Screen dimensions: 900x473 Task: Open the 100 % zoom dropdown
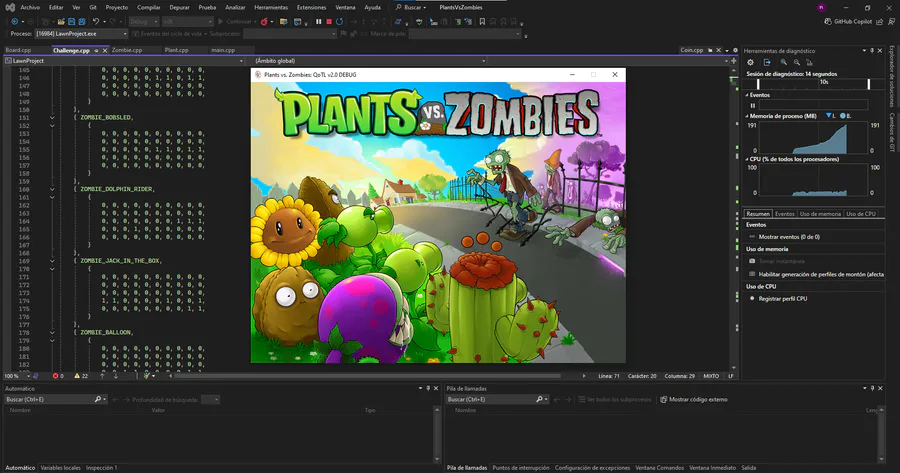(x=17, y=376)
